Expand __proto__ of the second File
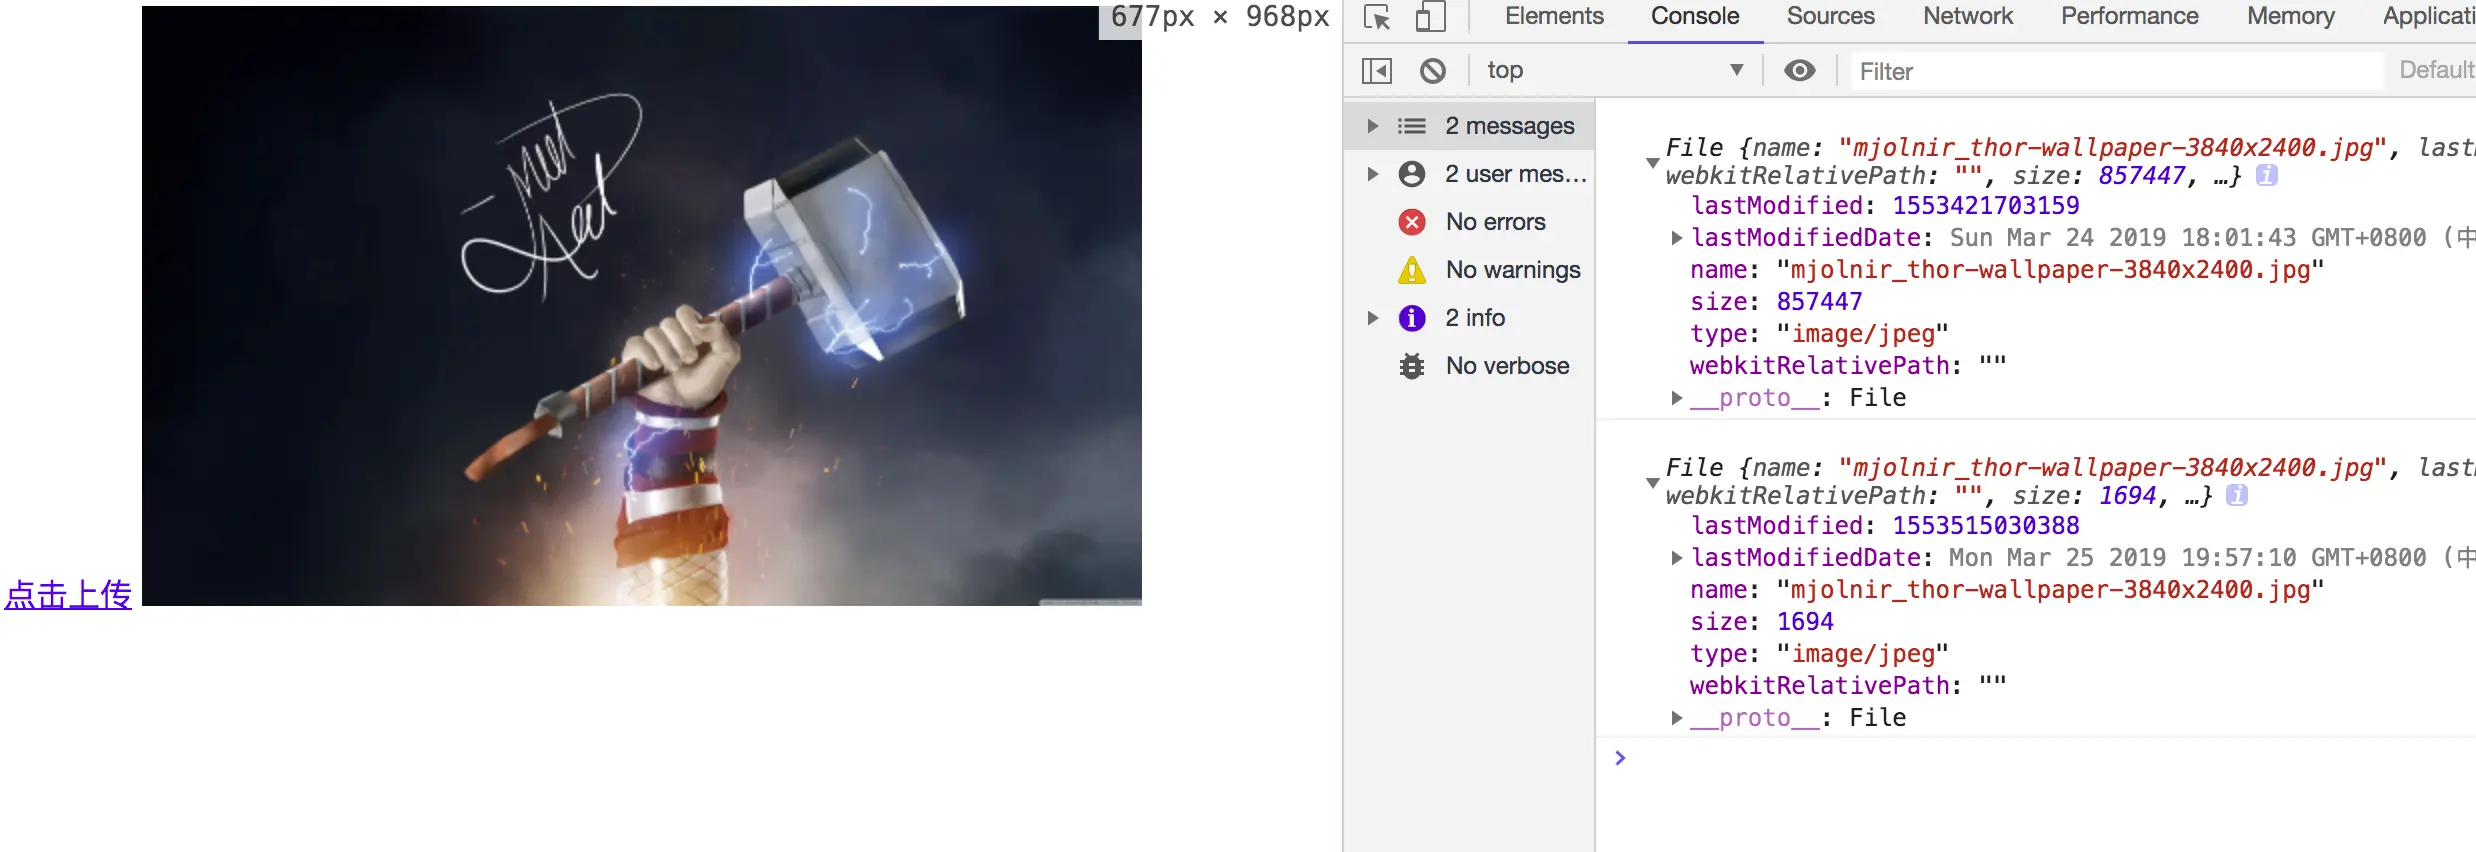This screenshot has height=852, width=2476. [1677, 718]
